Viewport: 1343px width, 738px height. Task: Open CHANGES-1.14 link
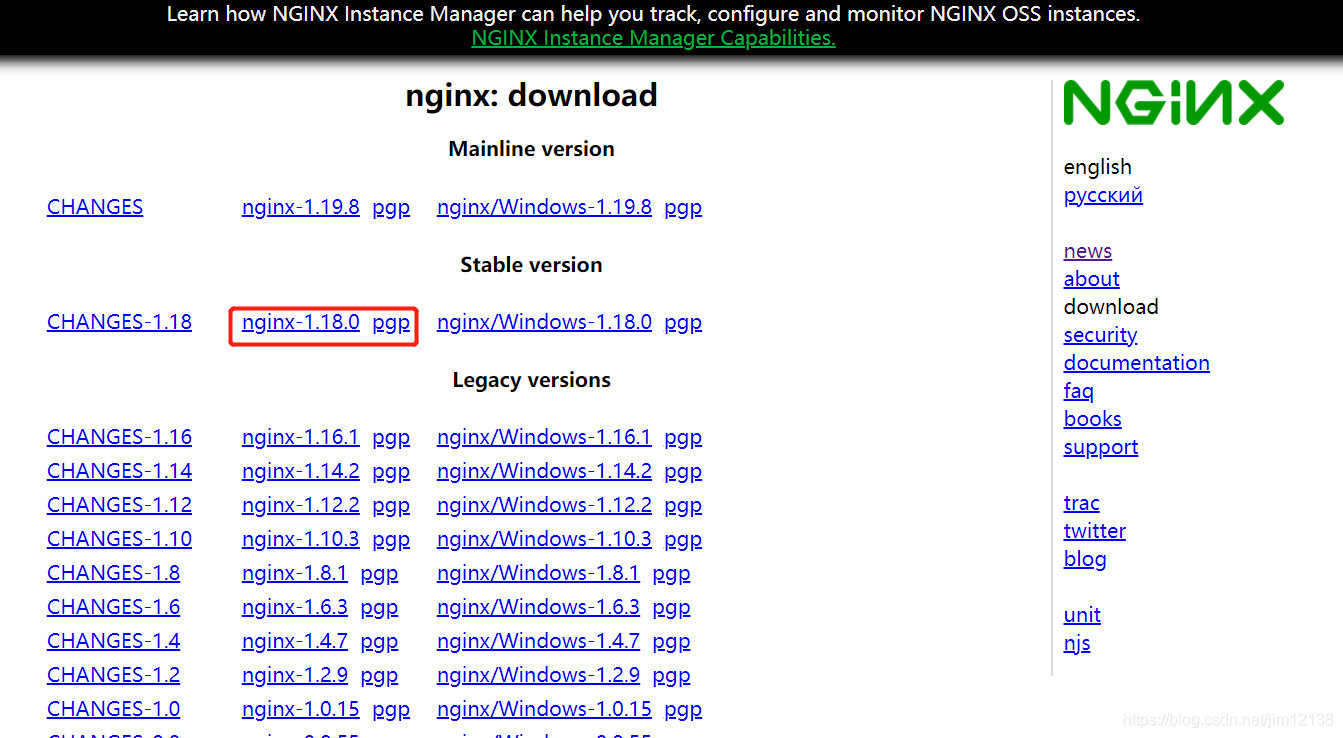[x=119, y=471]
